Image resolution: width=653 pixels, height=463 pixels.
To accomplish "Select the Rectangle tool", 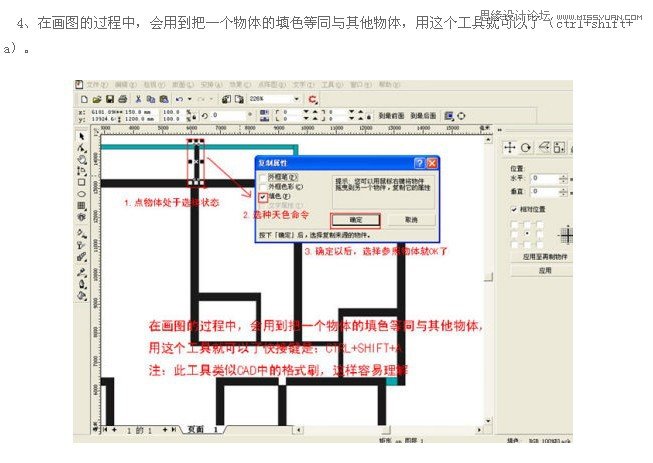I will 82,182.
